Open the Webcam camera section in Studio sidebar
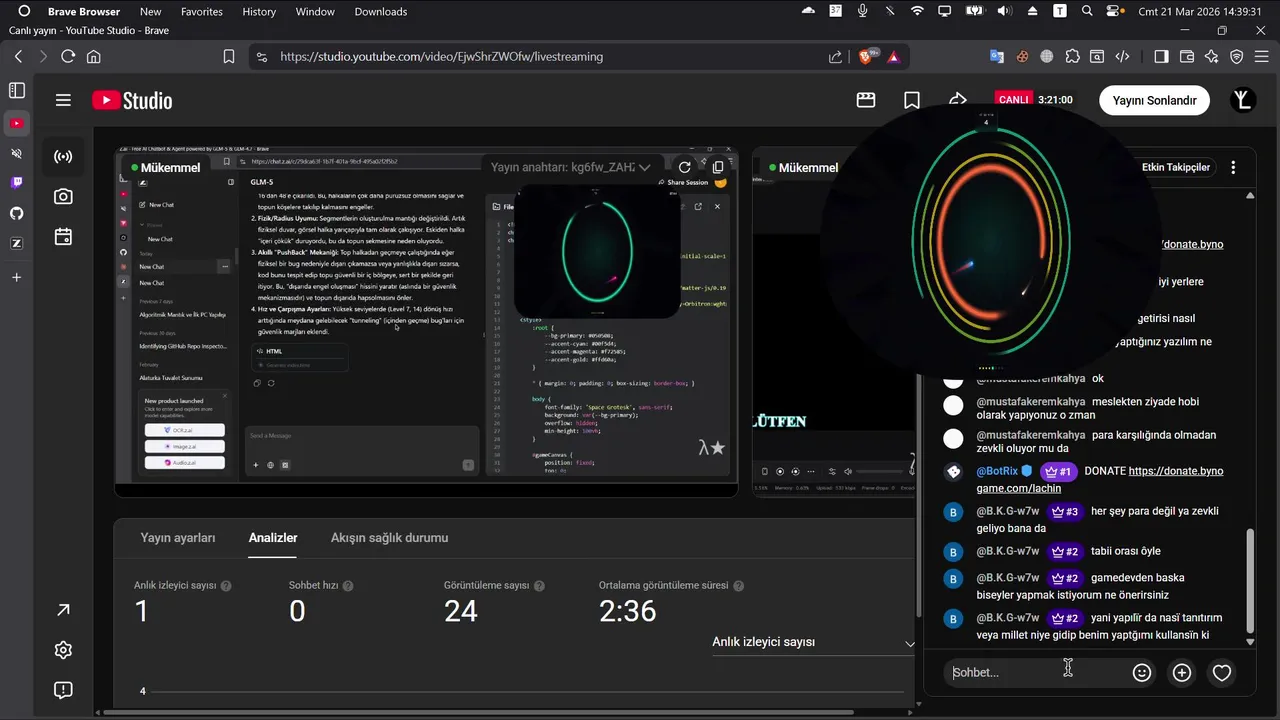1280x720 pixels. 63,197
